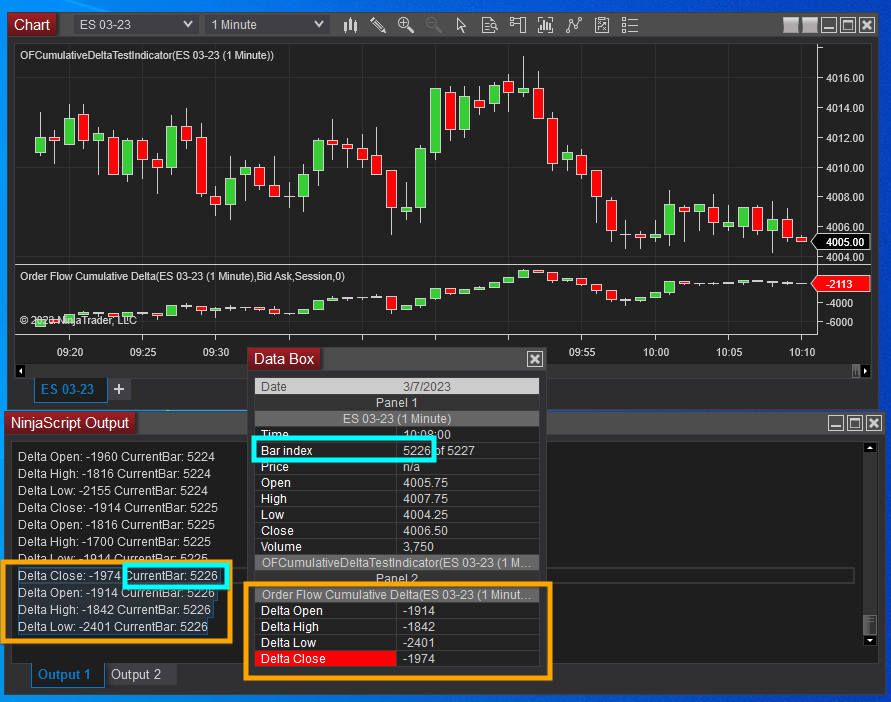
Task: Click the Delta Close row label
Action: (325, 659)
